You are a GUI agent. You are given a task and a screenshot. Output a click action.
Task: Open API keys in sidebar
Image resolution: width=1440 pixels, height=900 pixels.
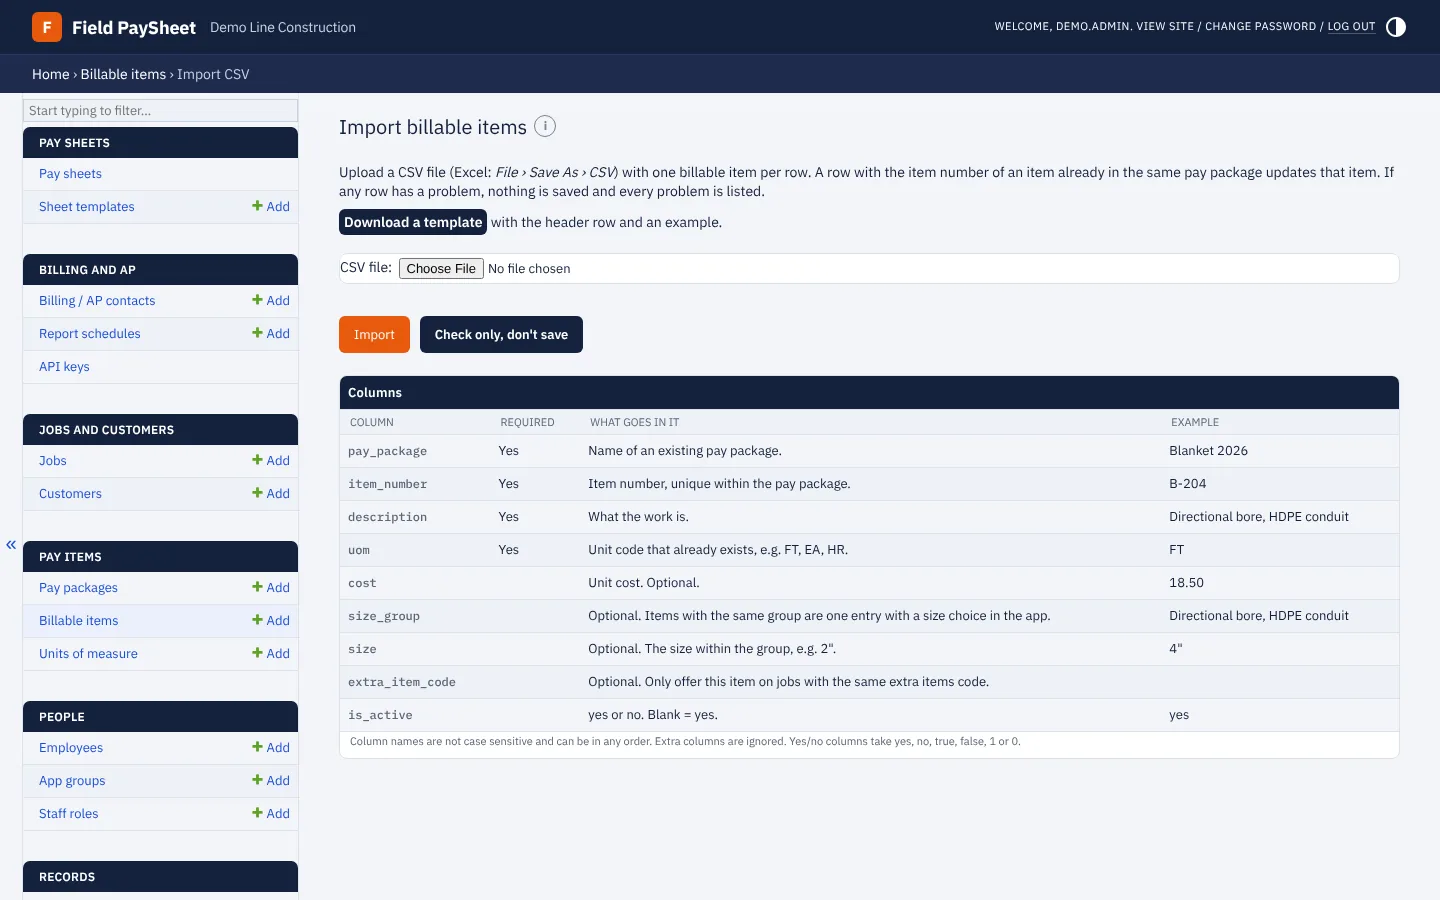64,367
